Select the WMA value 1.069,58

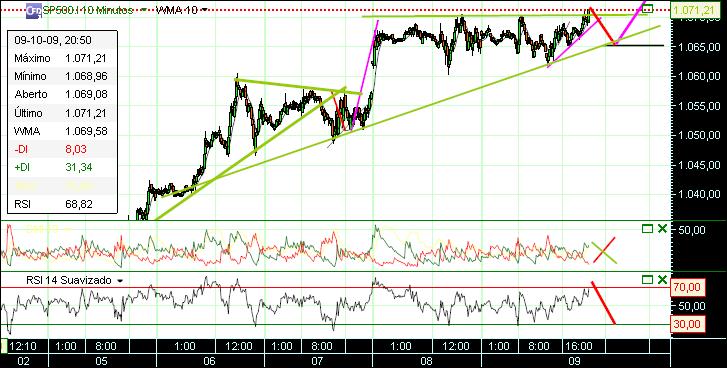point(86,131)
